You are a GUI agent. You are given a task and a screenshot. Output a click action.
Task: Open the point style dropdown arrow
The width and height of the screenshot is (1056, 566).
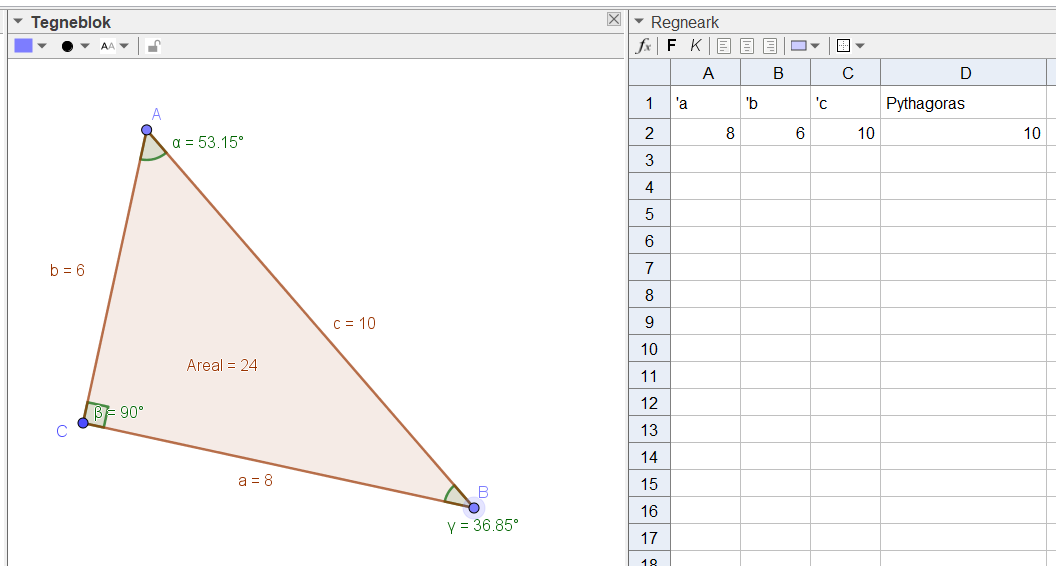(x=85, y=46)
